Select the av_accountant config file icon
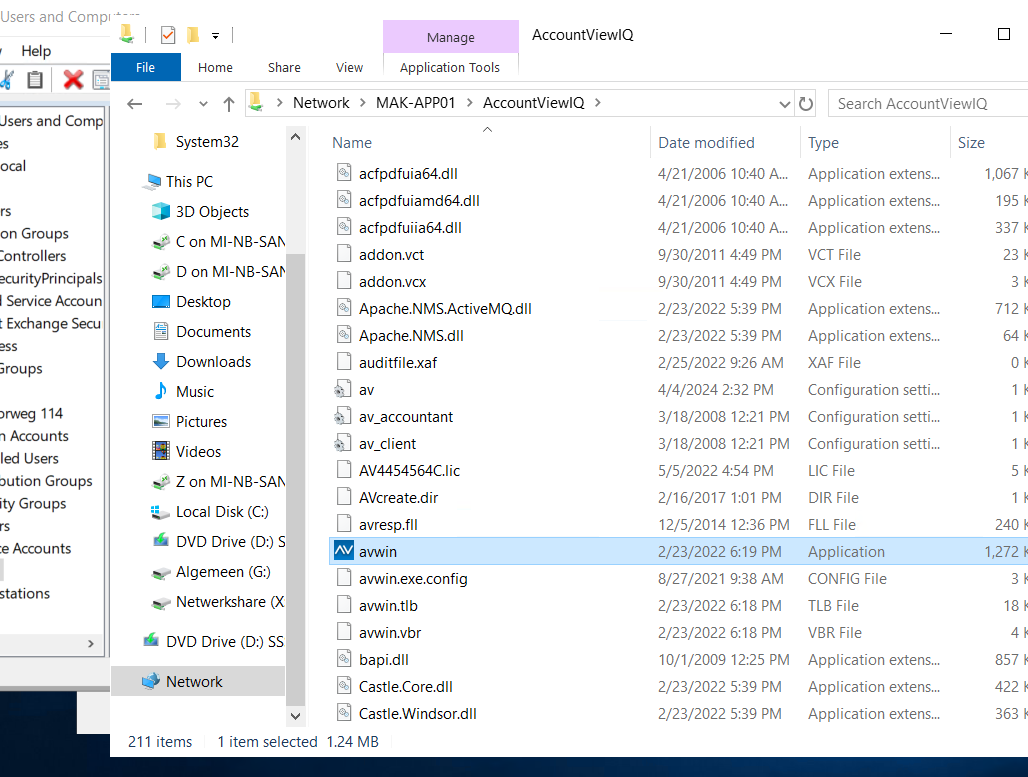The width and height of the screenshot is (1028, 777). coord(342,416)
